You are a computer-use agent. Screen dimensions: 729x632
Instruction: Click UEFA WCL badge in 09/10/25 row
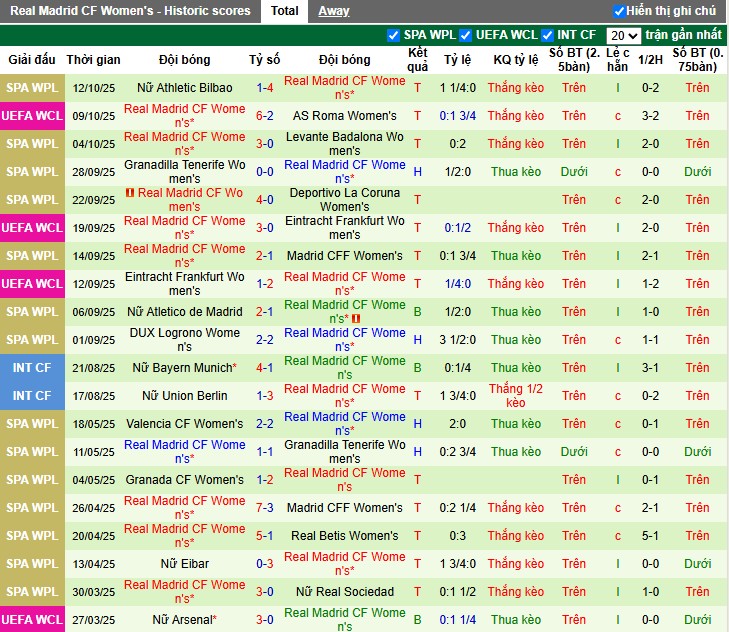click(32, 116)
